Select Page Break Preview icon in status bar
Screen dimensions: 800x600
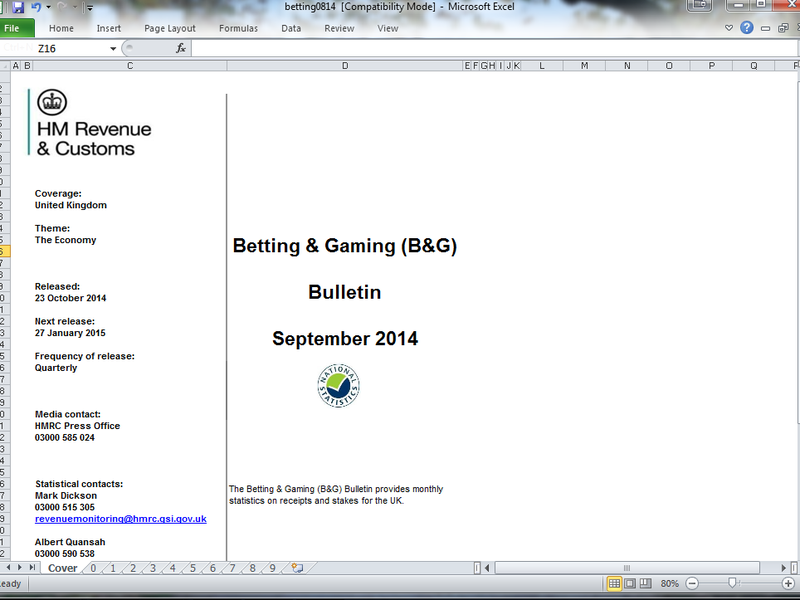(x=645, y=583)
